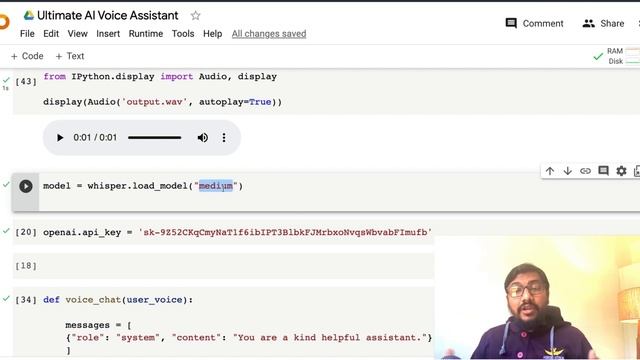Open the RAM and Disk resource indicator
This screenshot has width=640, height=360.
(x=616, y=56)
